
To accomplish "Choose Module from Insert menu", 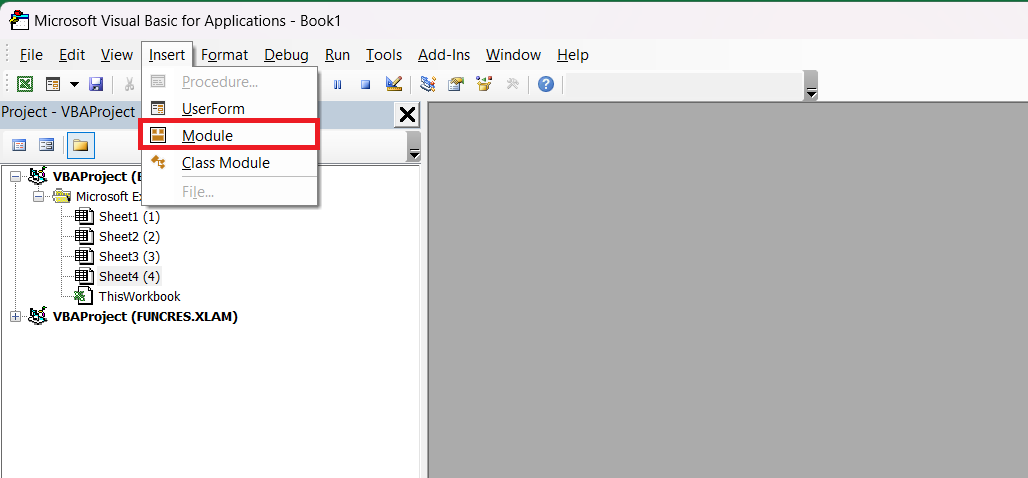I will 229,136.
